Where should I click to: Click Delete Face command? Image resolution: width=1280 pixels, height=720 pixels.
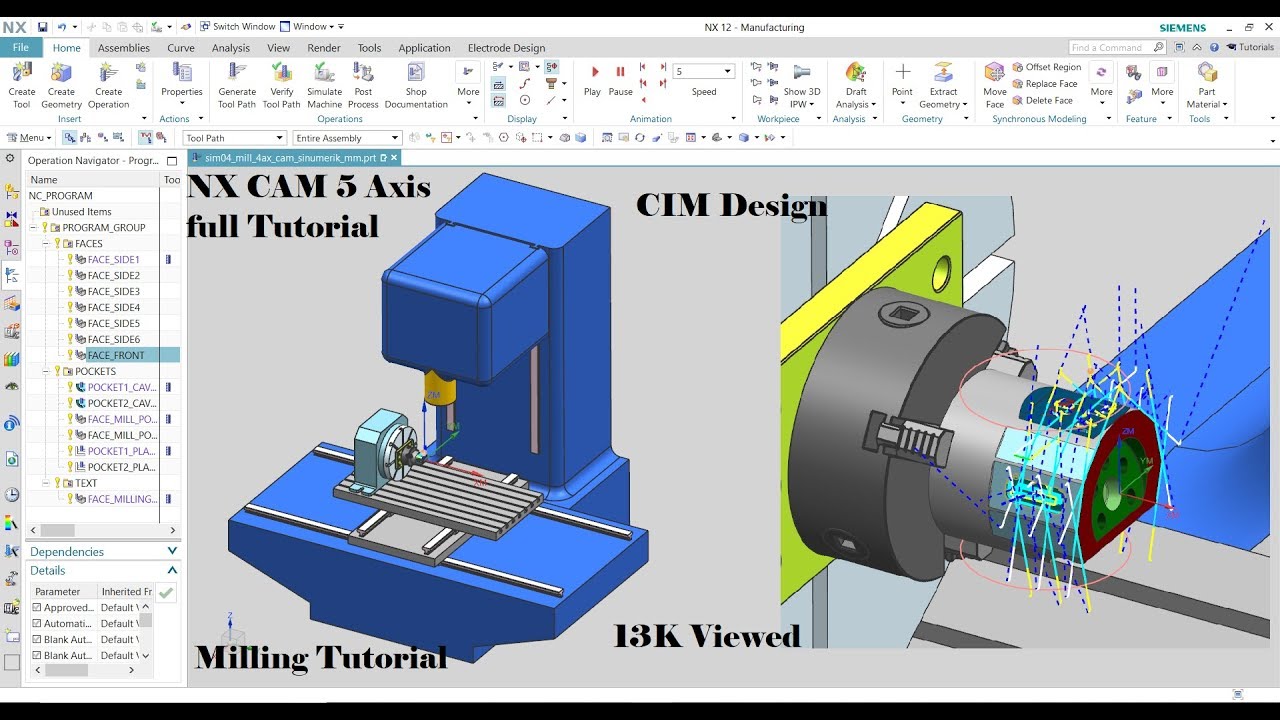pos(1043,100)
